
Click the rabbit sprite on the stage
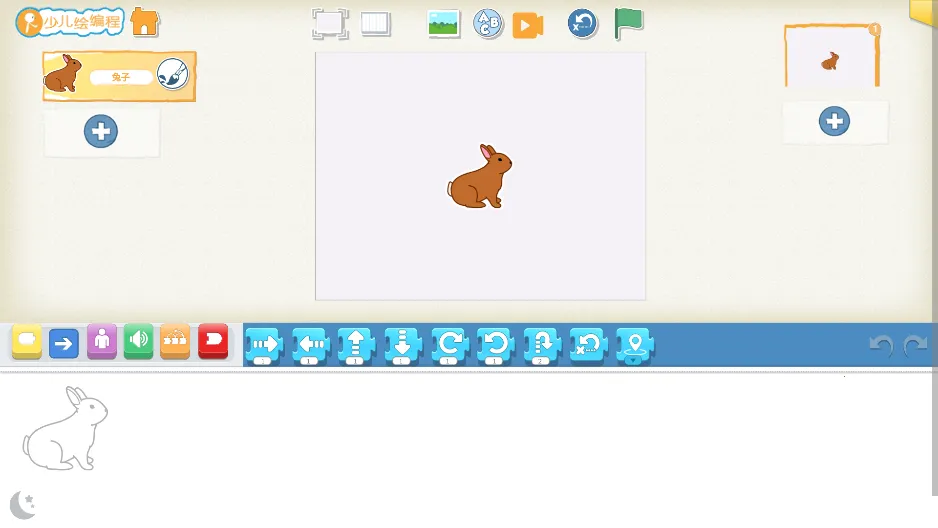pyautogui.click(x=480, y=176)
